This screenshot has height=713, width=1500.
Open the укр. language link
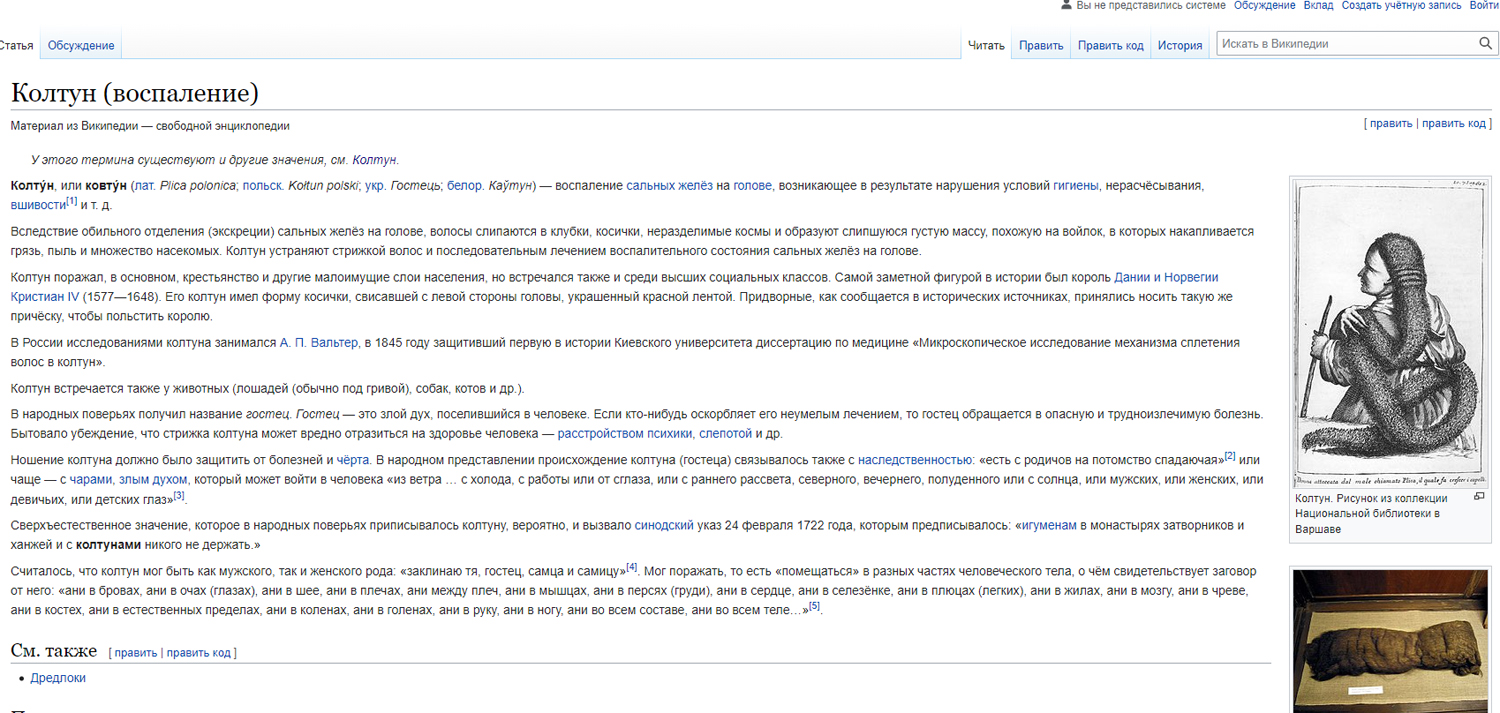[376, 186]
